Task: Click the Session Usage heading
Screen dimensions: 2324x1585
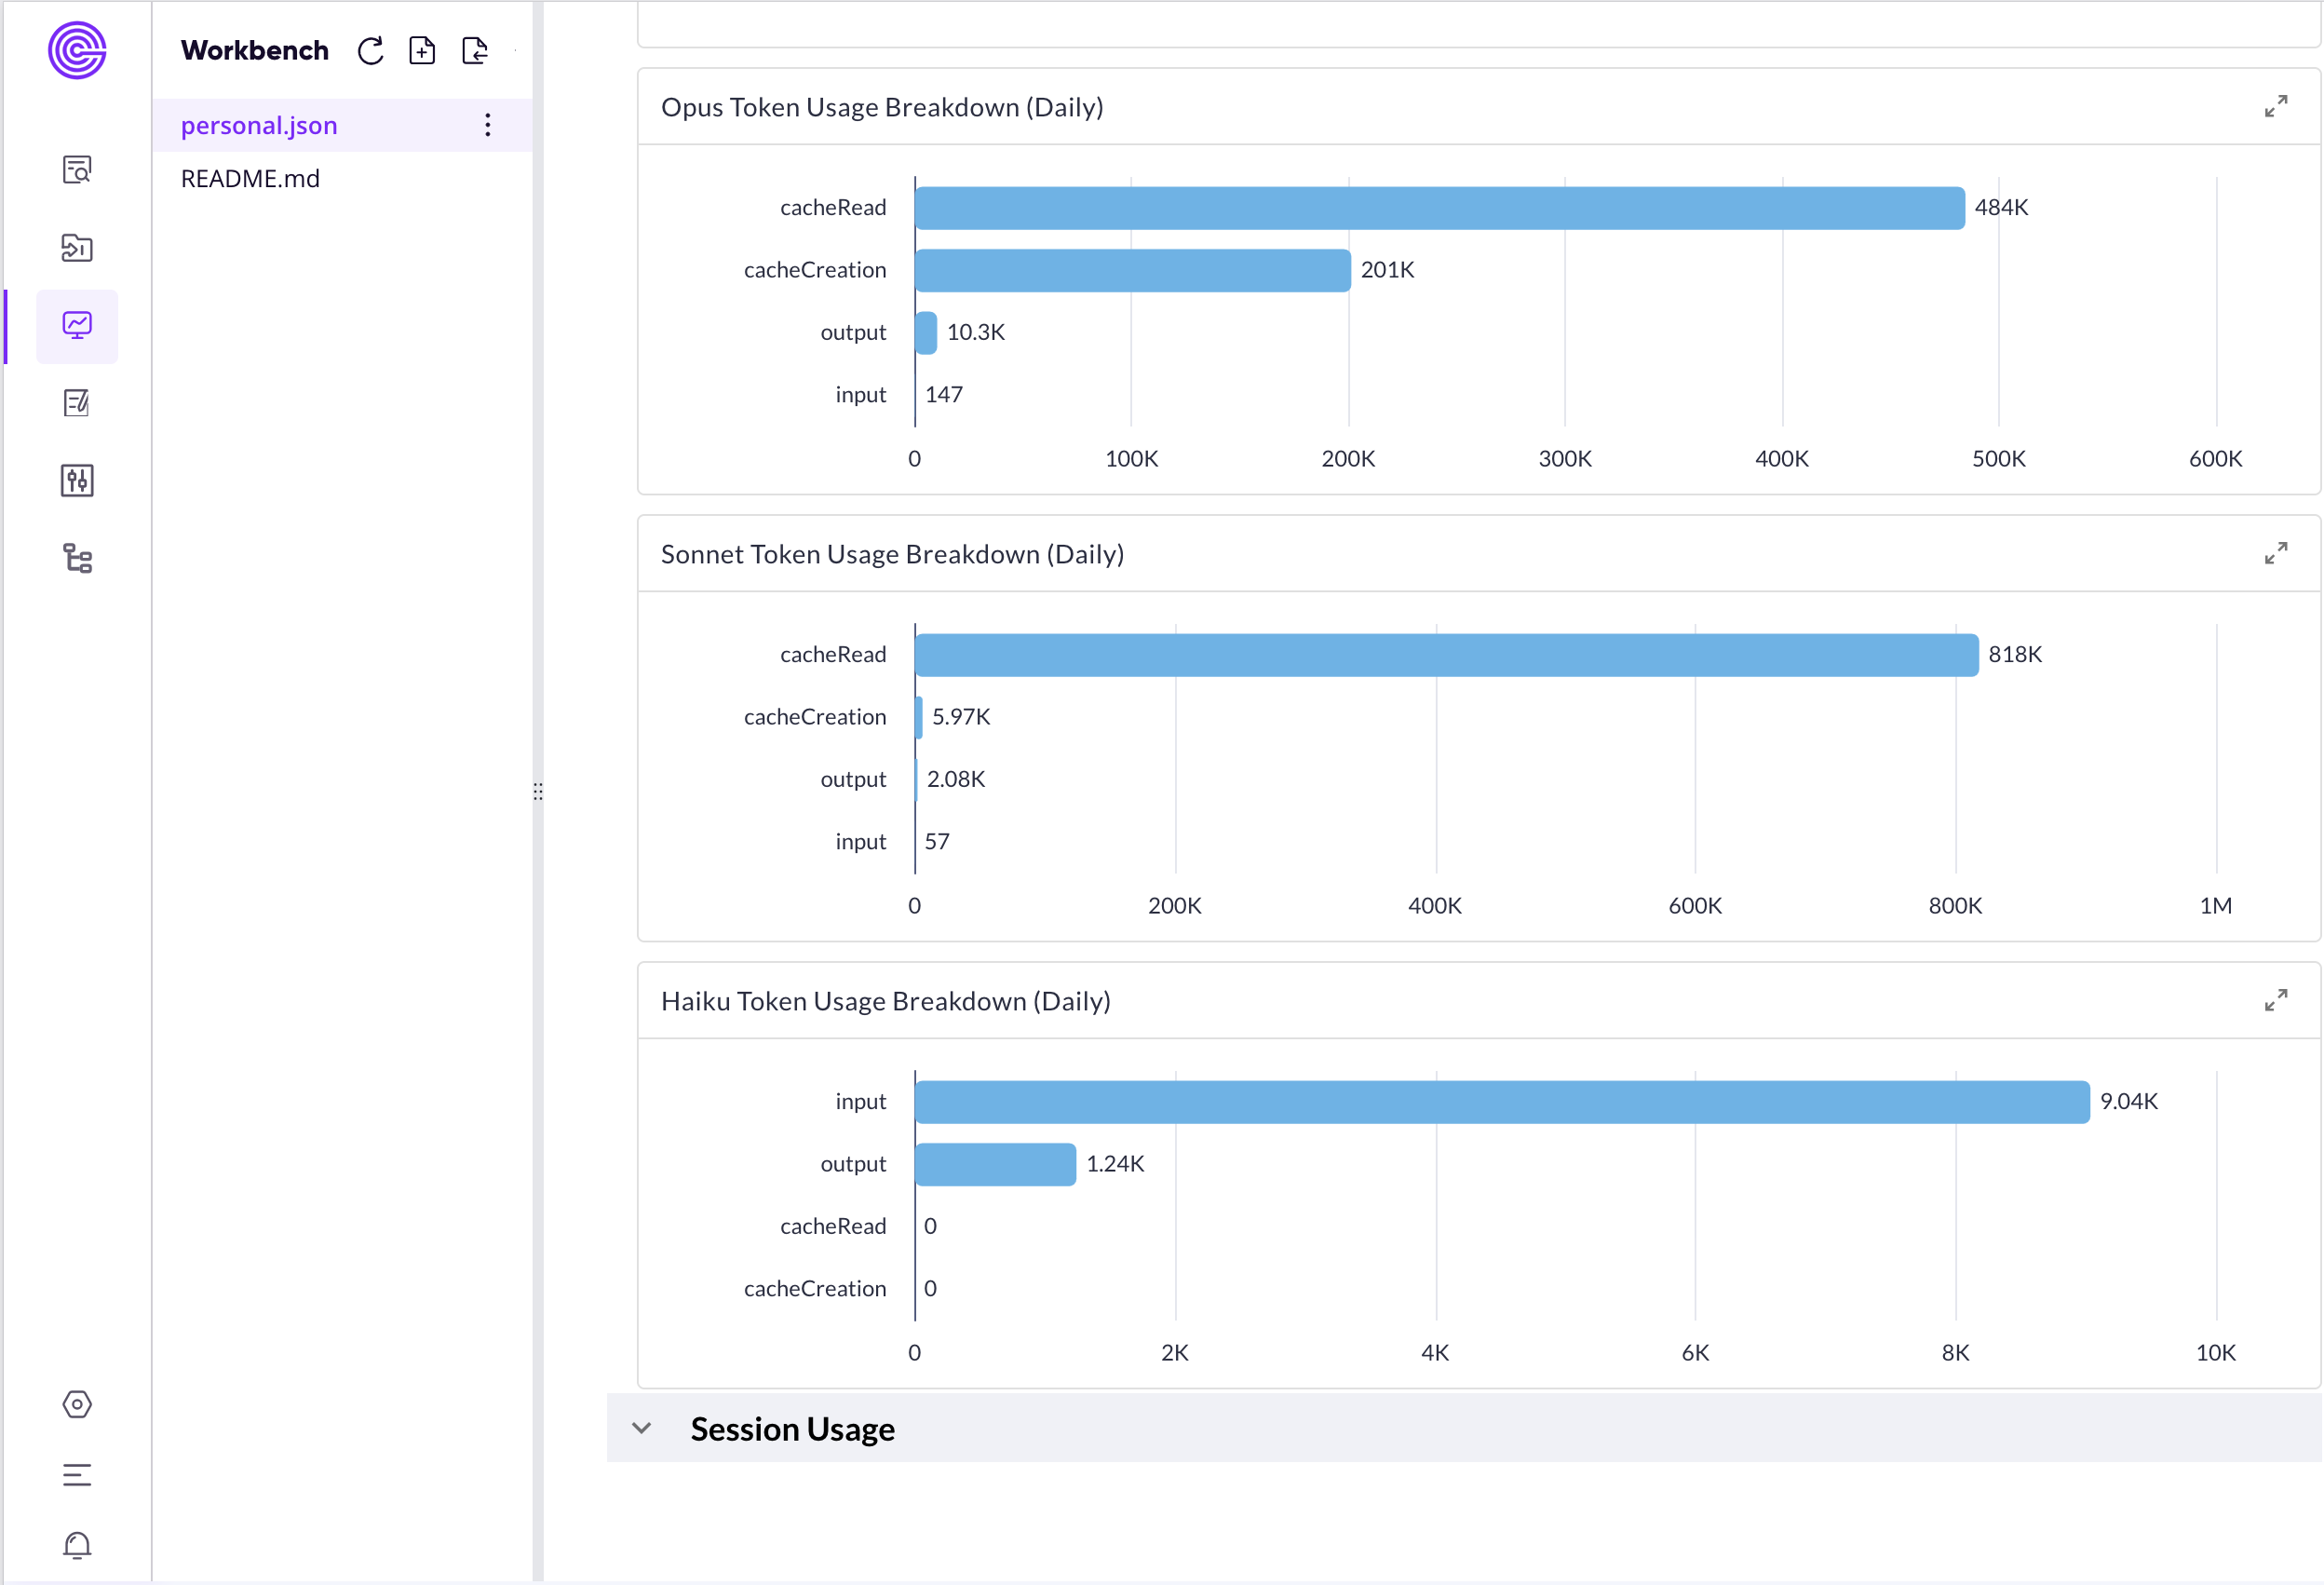Action: pos(791,1428)
